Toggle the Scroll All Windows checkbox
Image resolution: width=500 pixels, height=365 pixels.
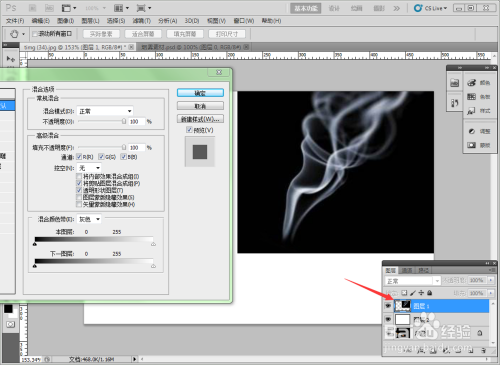[x=35, y=34]
